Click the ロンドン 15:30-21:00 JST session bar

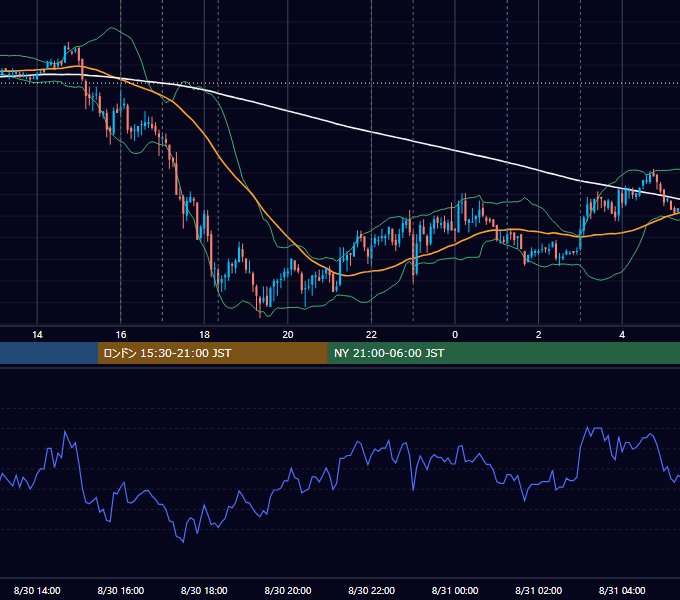click(212, 353)
